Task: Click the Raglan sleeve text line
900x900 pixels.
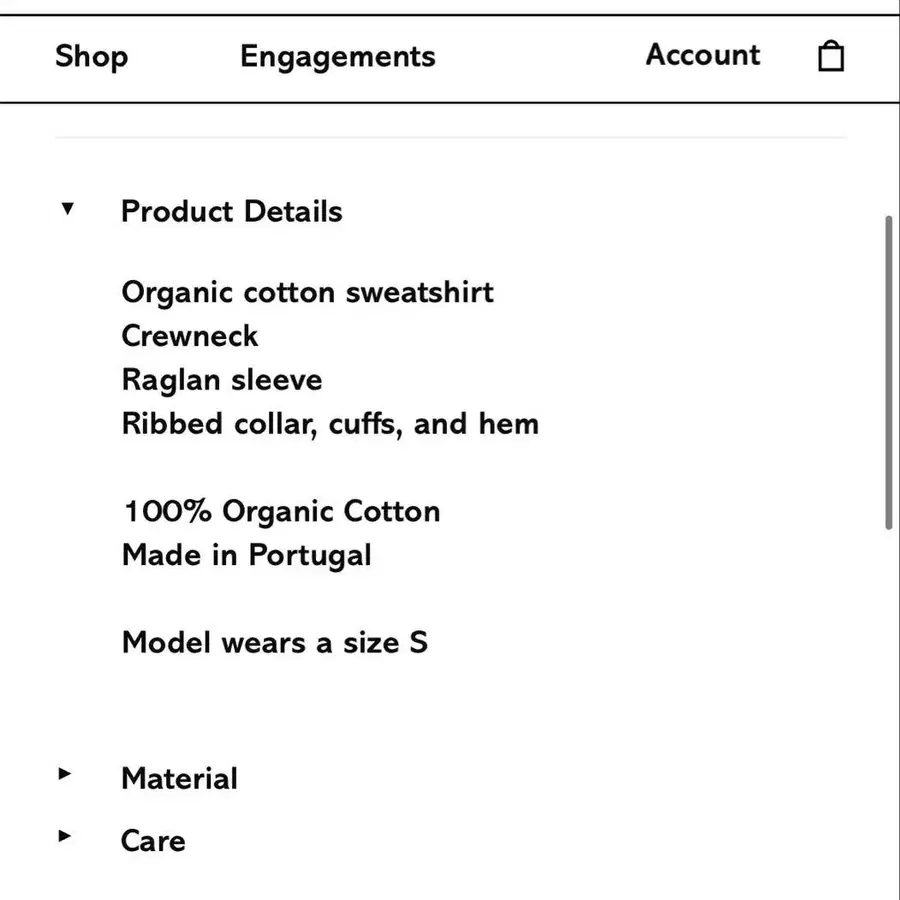Action: tap(222, 381)
